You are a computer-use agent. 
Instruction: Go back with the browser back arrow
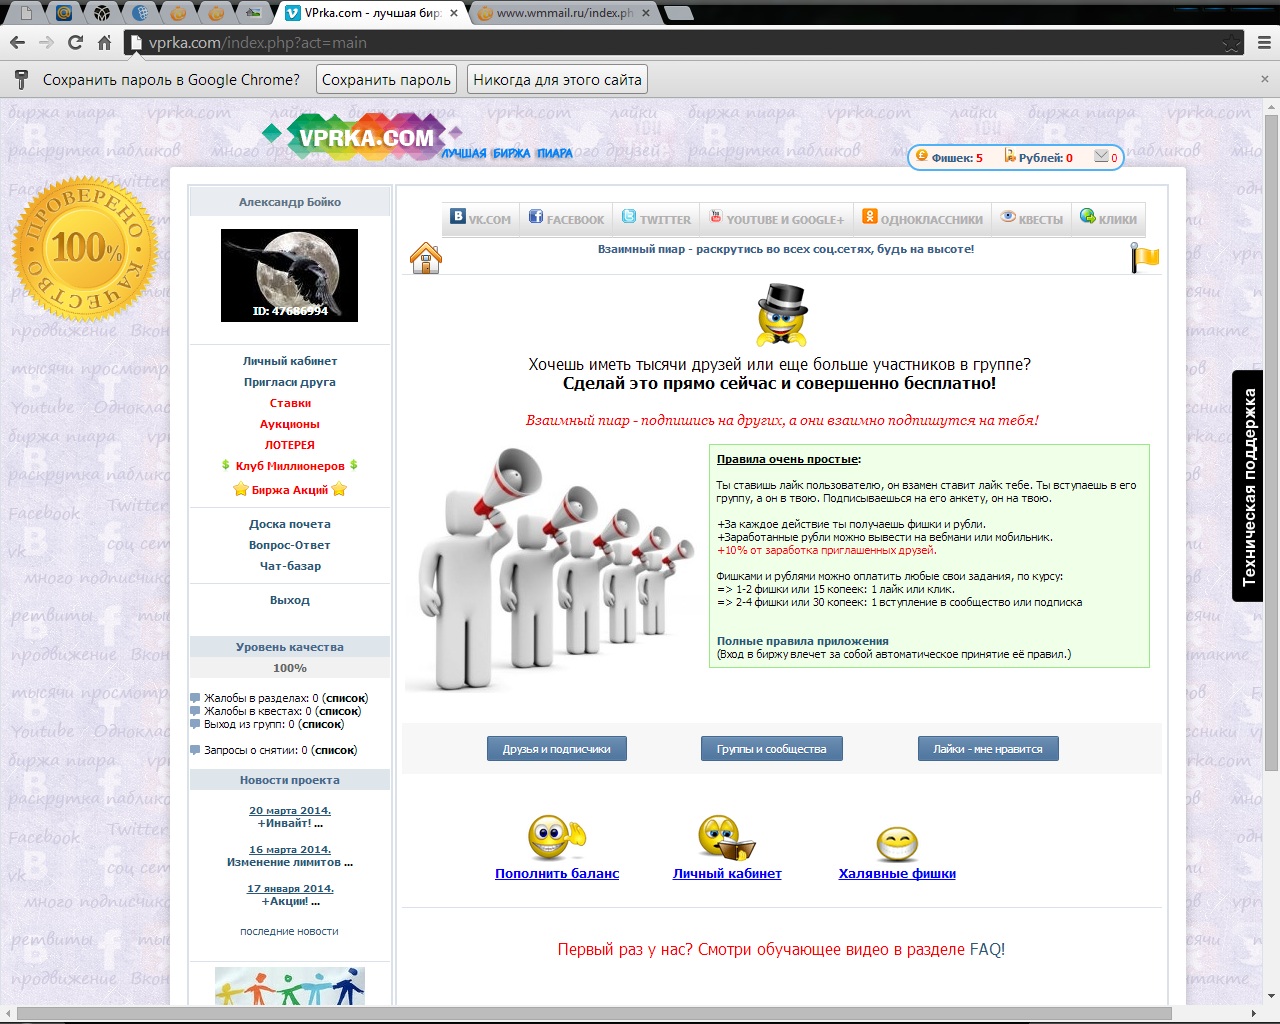point(17,43)
